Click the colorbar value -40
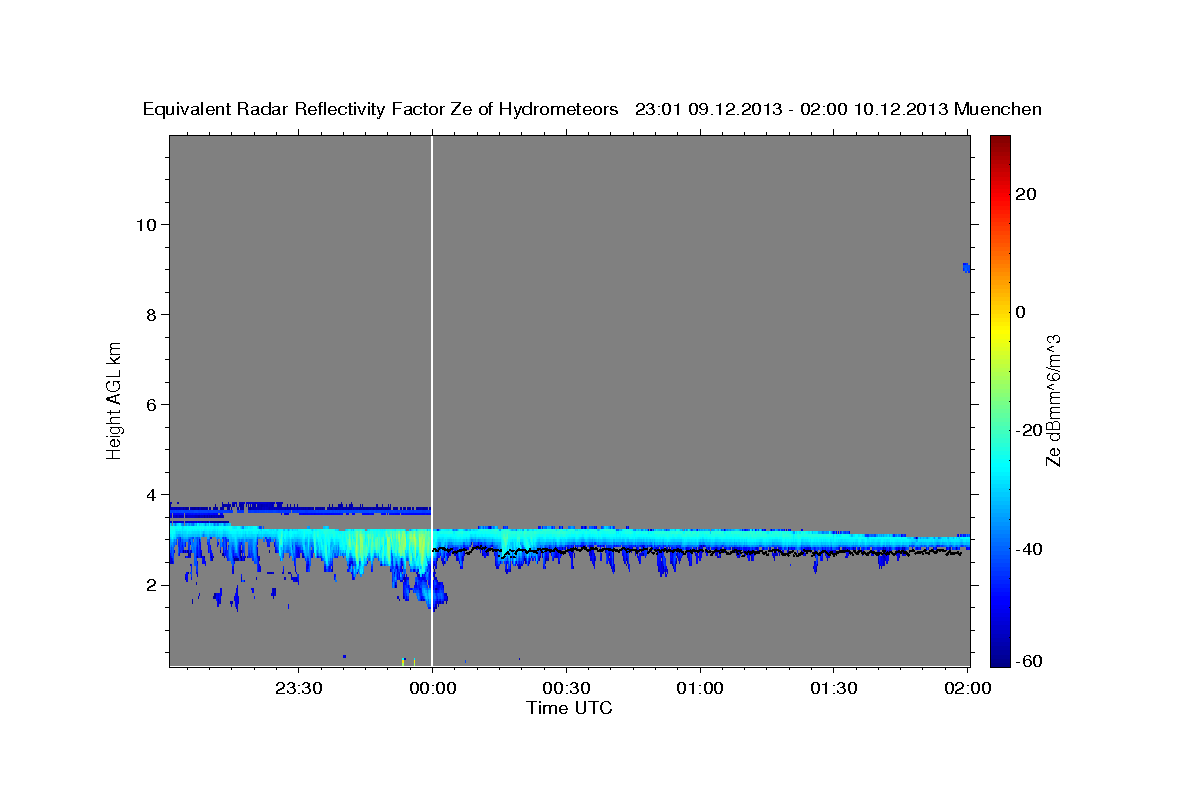 point(1028,548)
